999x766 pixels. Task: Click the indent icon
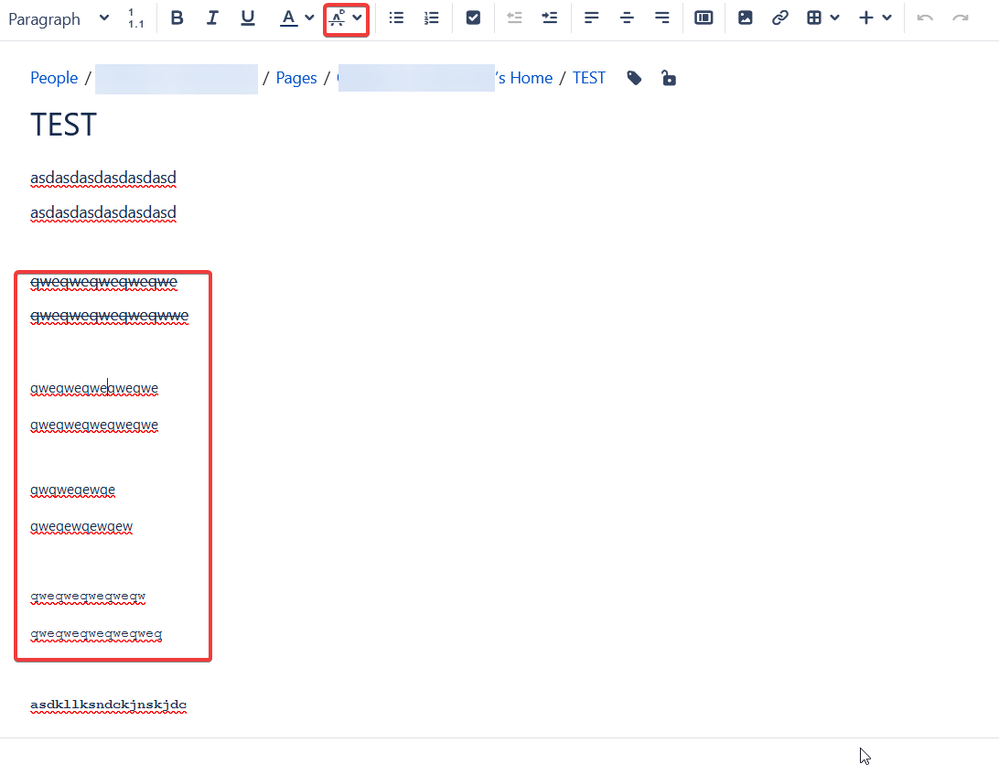[x=549, y=18]
